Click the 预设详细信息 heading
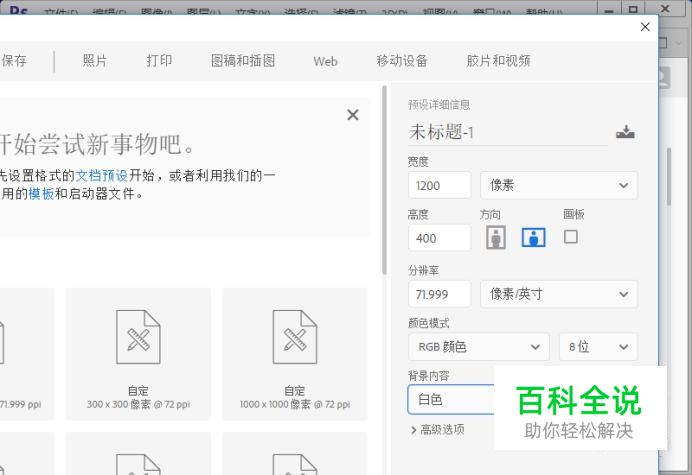The height and width of the screenshot is (475, 692). [439, 105]
